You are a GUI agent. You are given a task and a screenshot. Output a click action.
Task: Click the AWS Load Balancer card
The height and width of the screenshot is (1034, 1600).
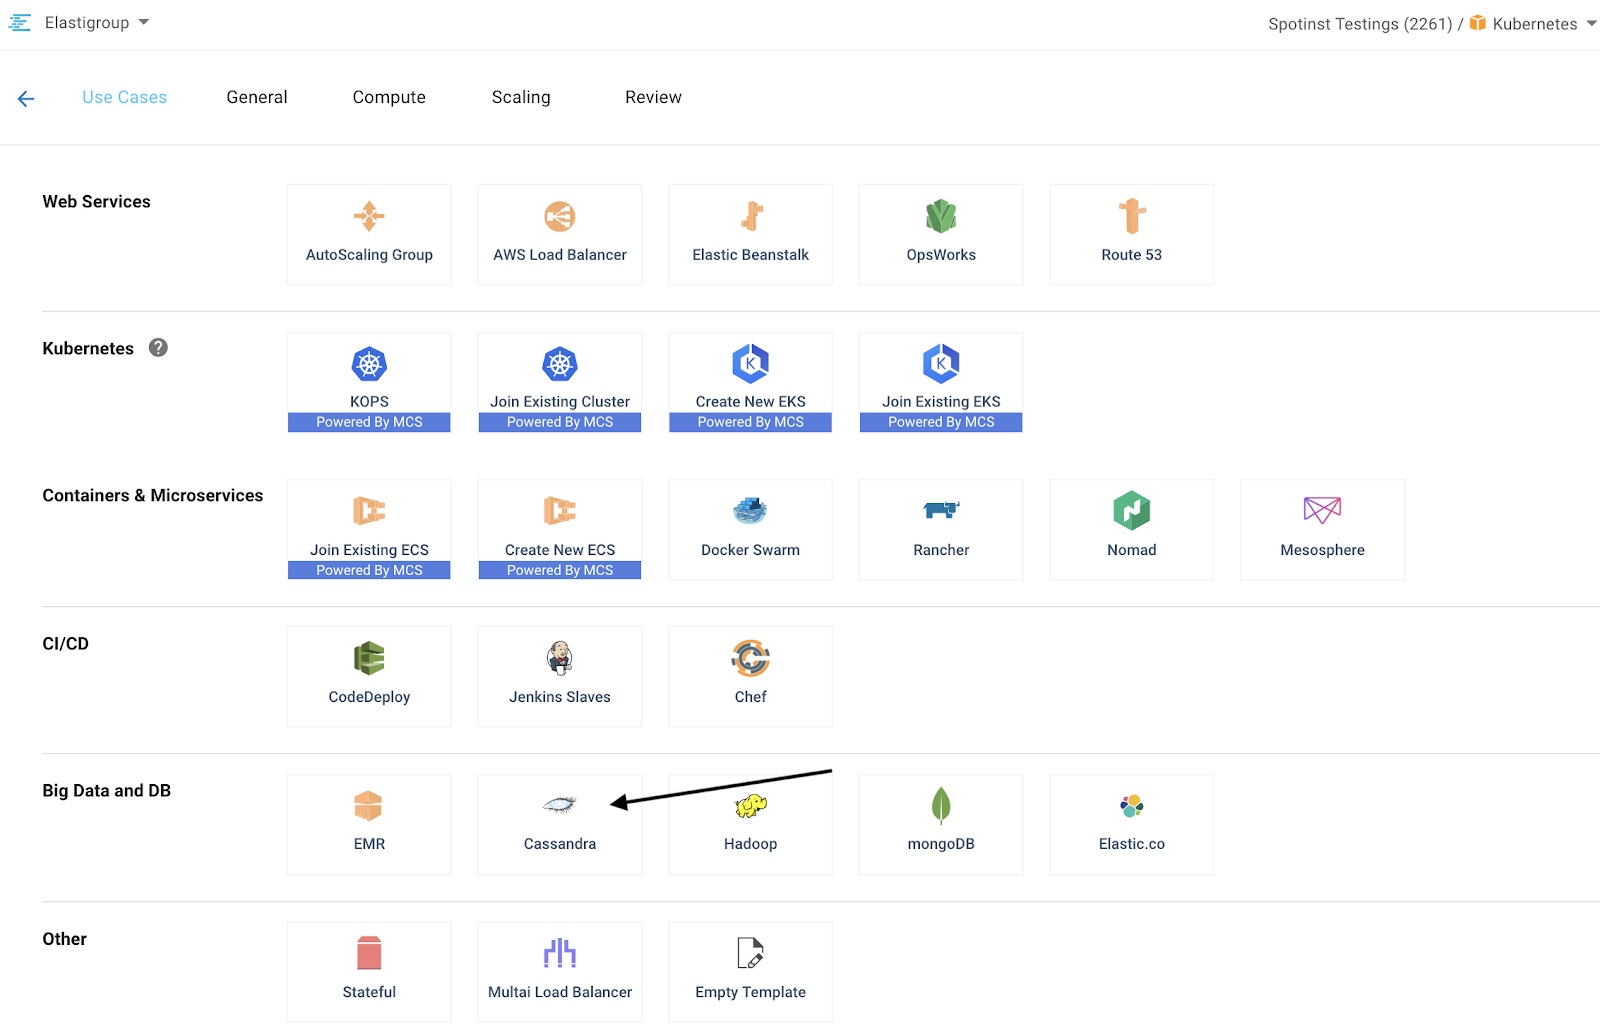click(560, 235)
